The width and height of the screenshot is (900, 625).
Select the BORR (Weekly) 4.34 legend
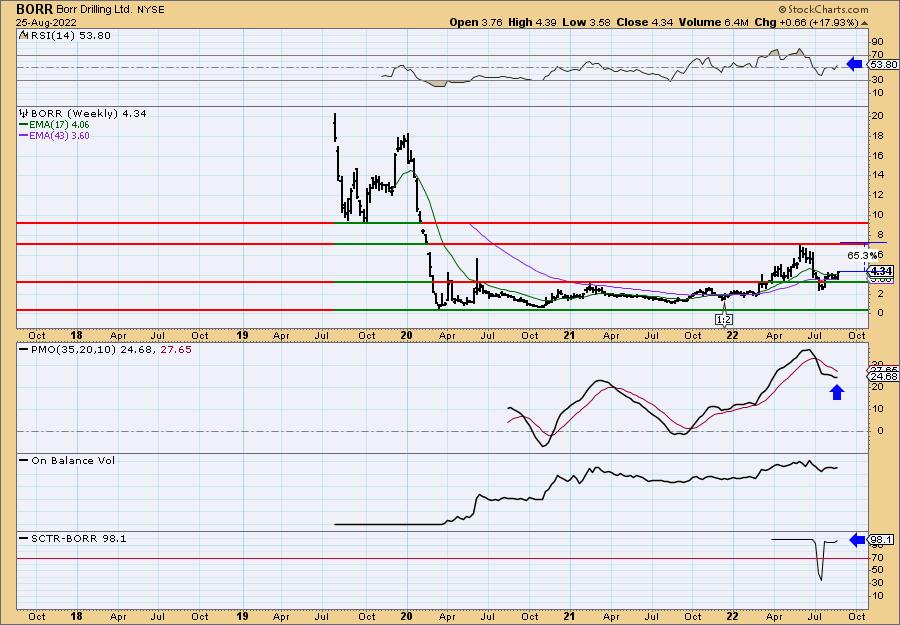[88, 114]
